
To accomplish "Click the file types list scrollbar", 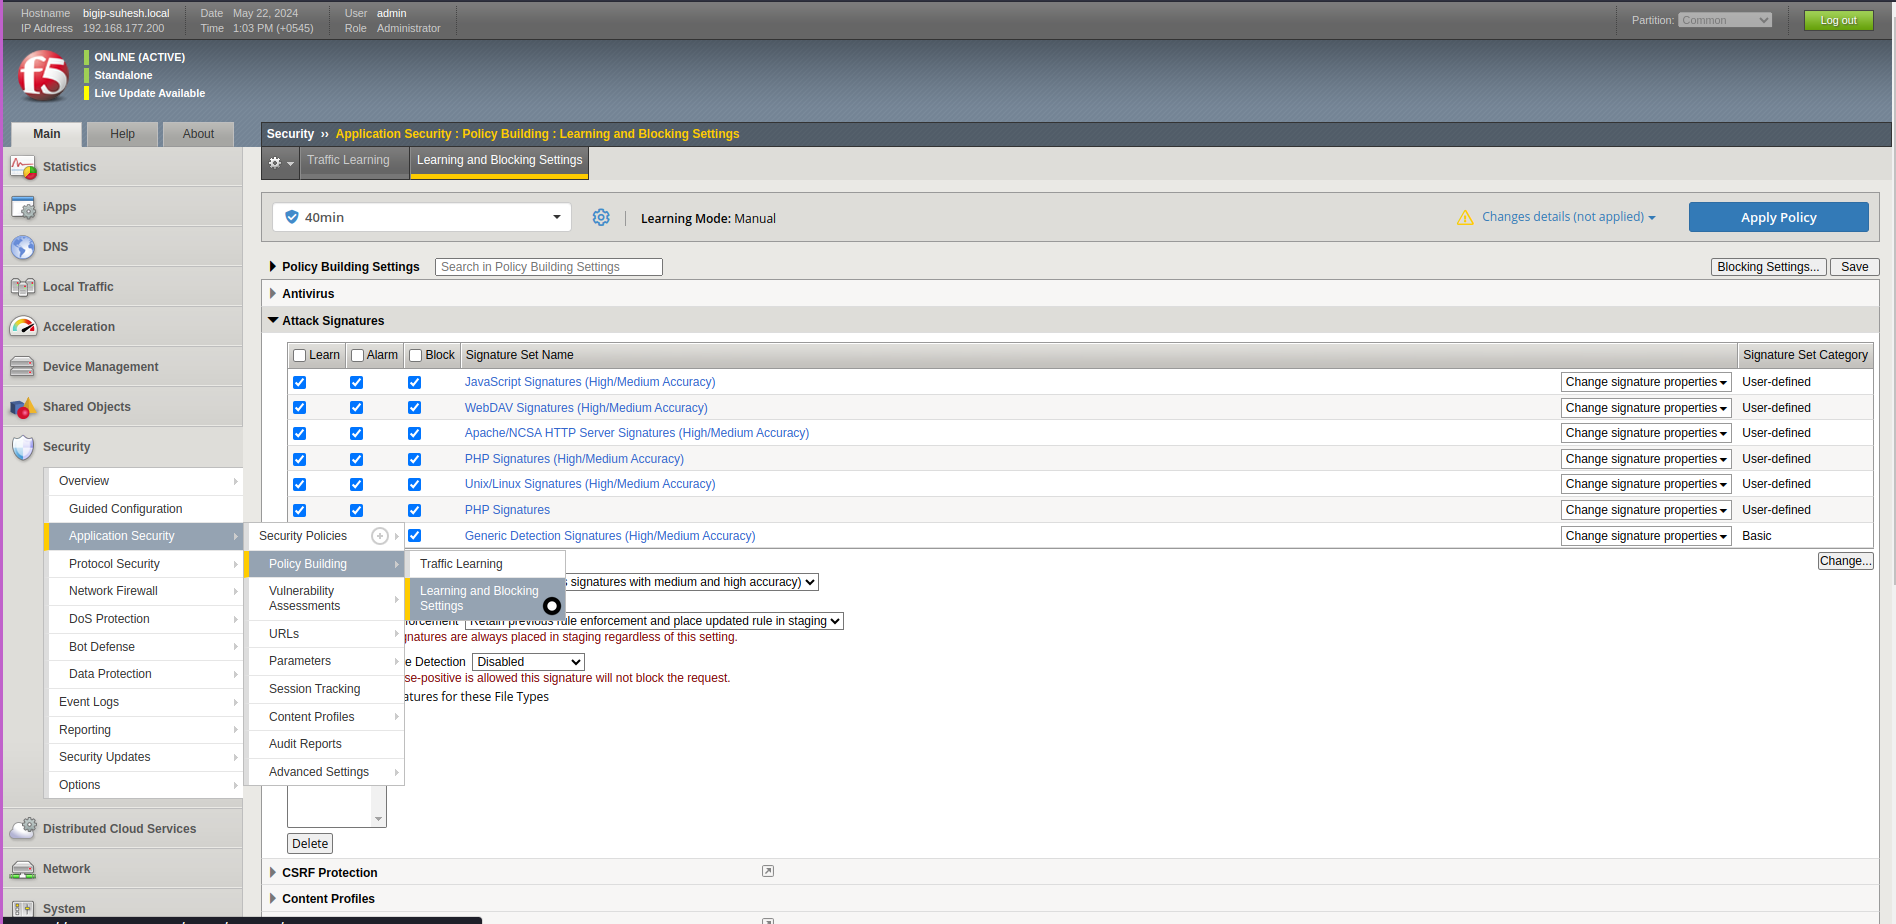I will tap(379, 806).
